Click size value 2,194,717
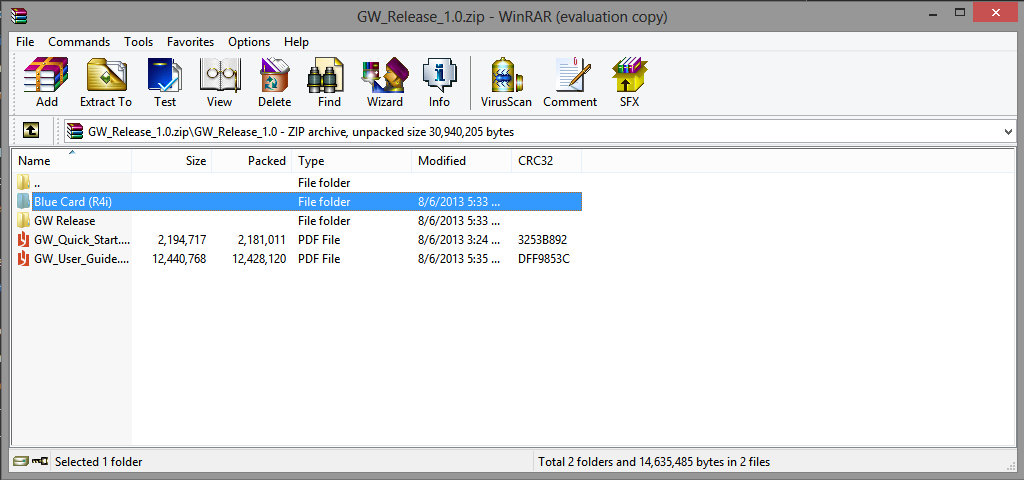1024x480 pixels. [182, 240]
